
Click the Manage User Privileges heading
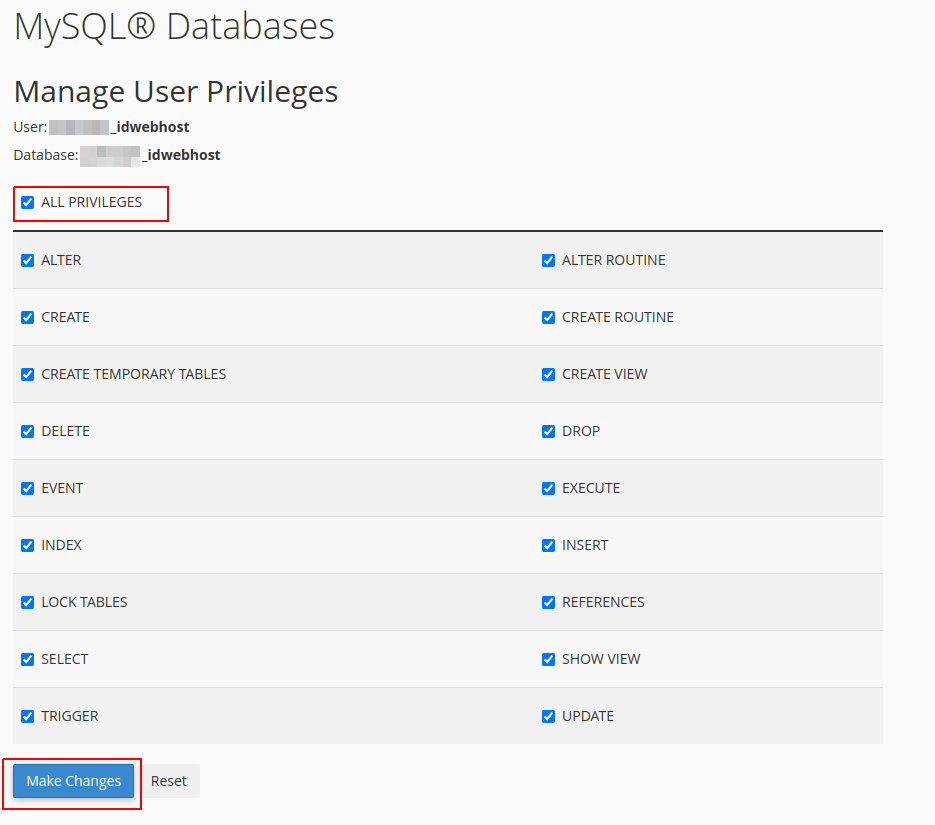pyautogui.click(x=176, y=92)
